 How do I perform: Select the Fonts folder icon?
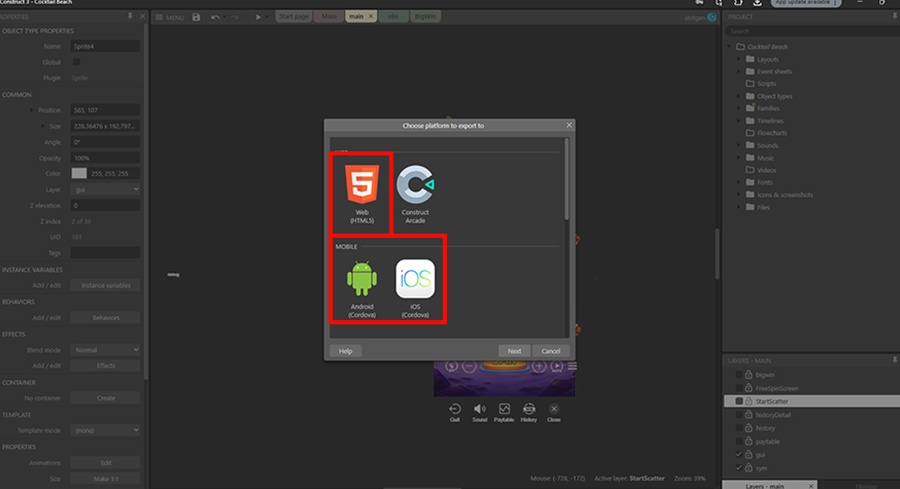750,182
